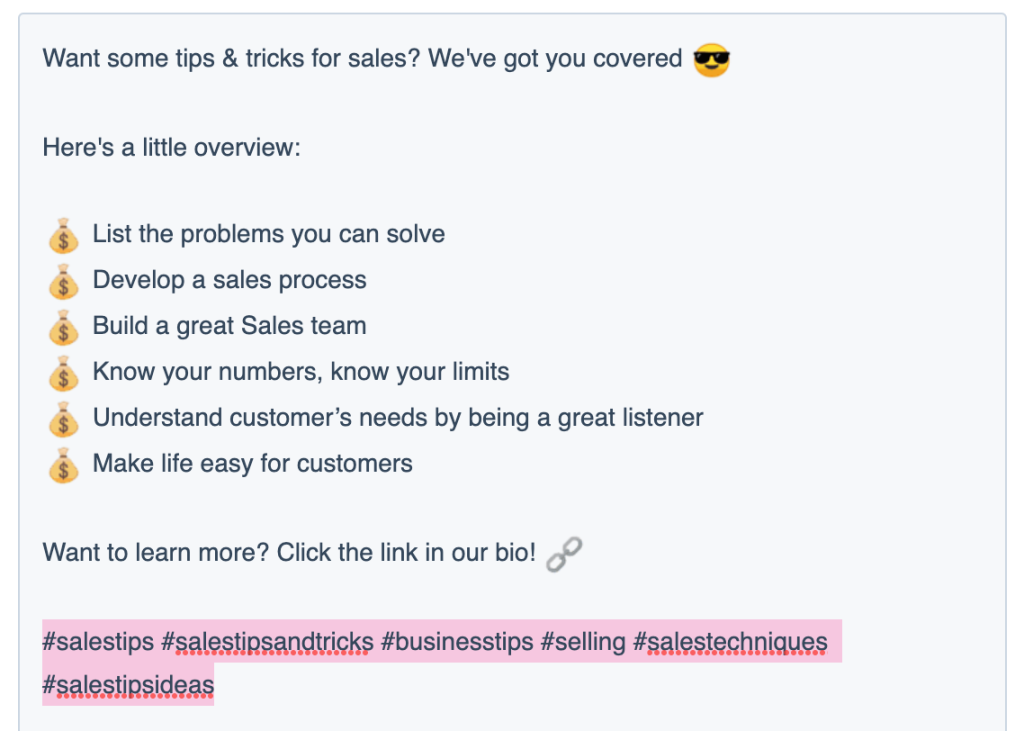Click the money bag beside 'Know your numbers'
This screenshot has height=731, width=1024.
63,373
